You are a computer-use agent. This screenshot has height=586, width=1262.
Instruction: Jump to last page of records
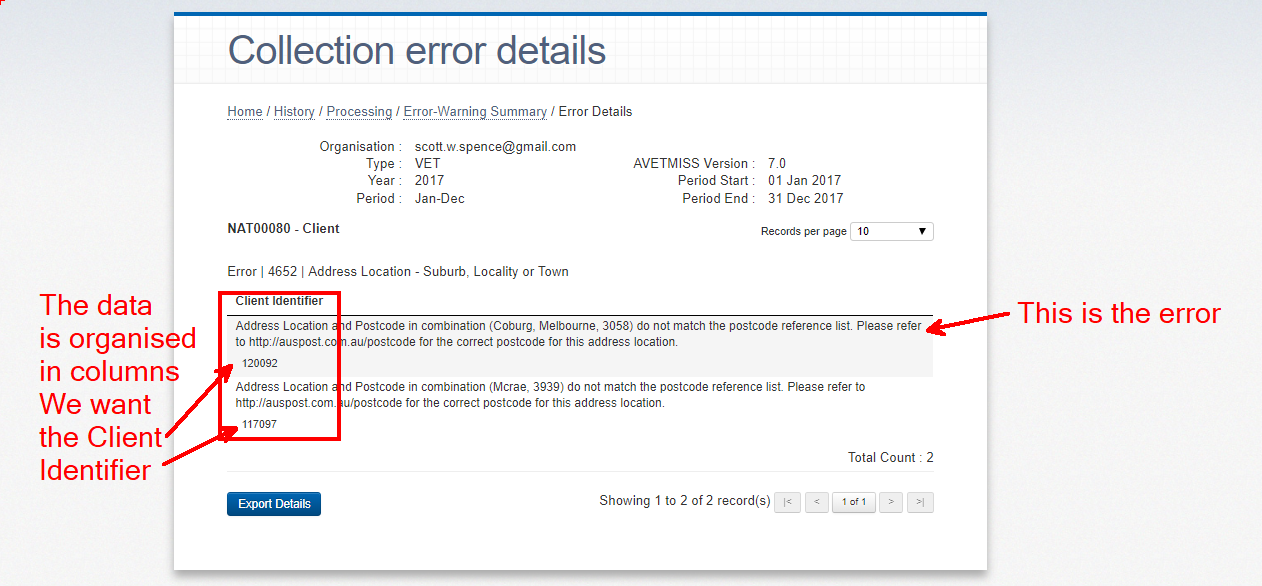[920, 502]
